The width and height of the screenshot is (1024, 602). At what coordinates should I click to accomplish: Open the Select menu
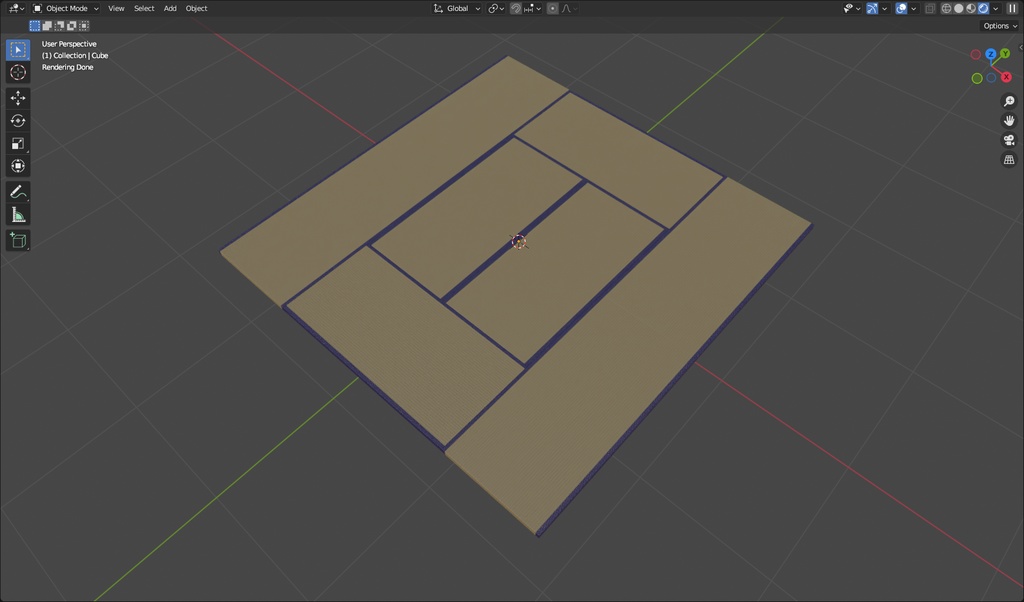coord(144,8)
